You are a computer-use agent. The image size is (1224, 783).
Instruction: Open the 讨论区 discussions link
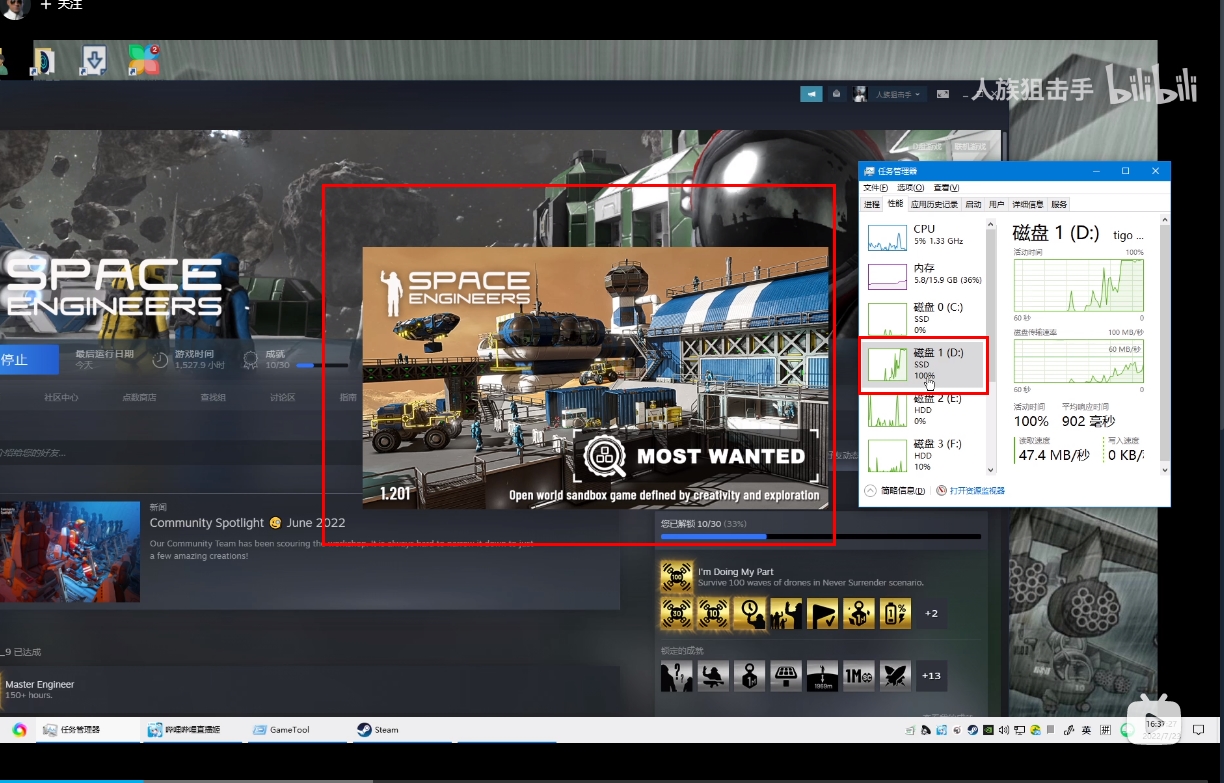click(282, 397)
